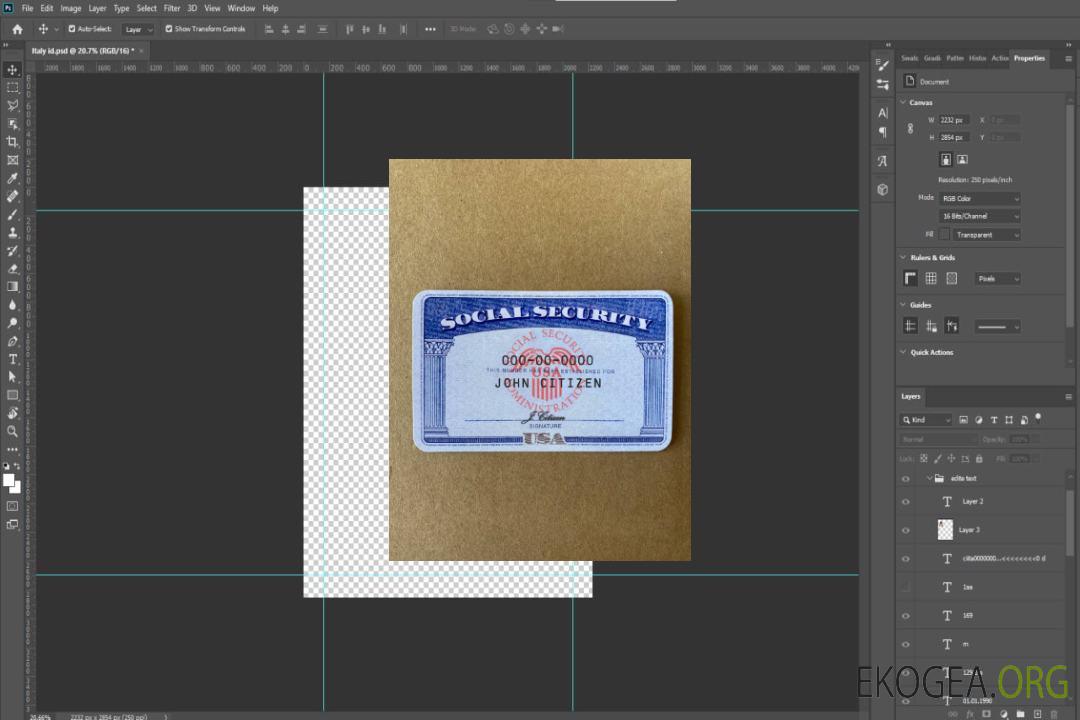This screenshot has height=720, width=1080.
Task: Toggle layer filtering on/off switch
Action: tap(1038, 418)
